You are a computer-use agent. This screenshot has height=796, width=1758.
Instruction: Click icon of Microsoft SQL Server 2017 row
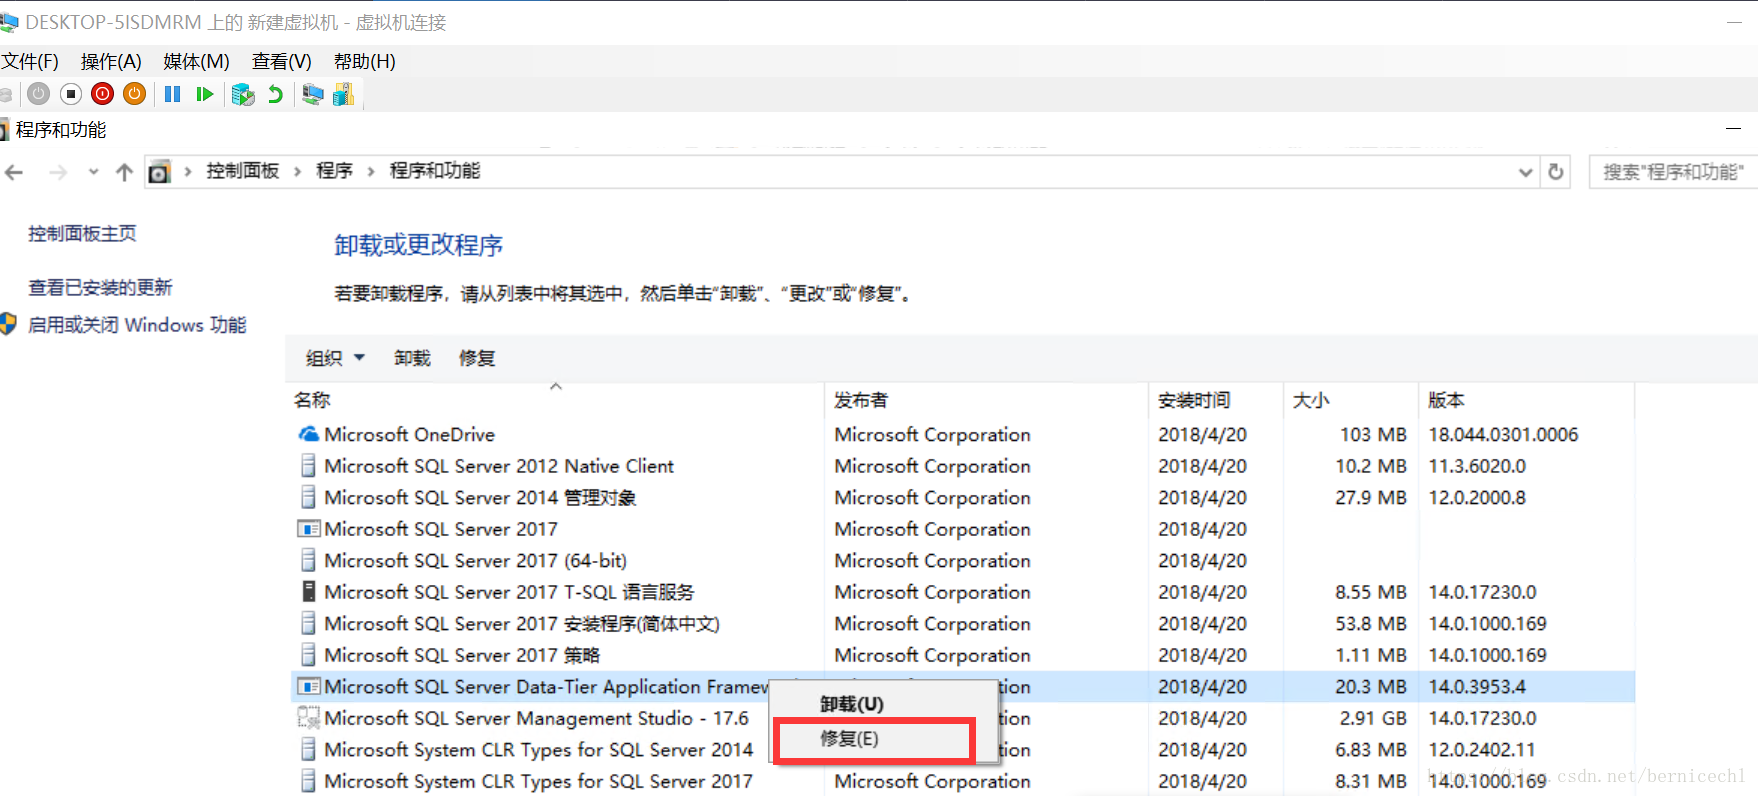pos(309,529)
